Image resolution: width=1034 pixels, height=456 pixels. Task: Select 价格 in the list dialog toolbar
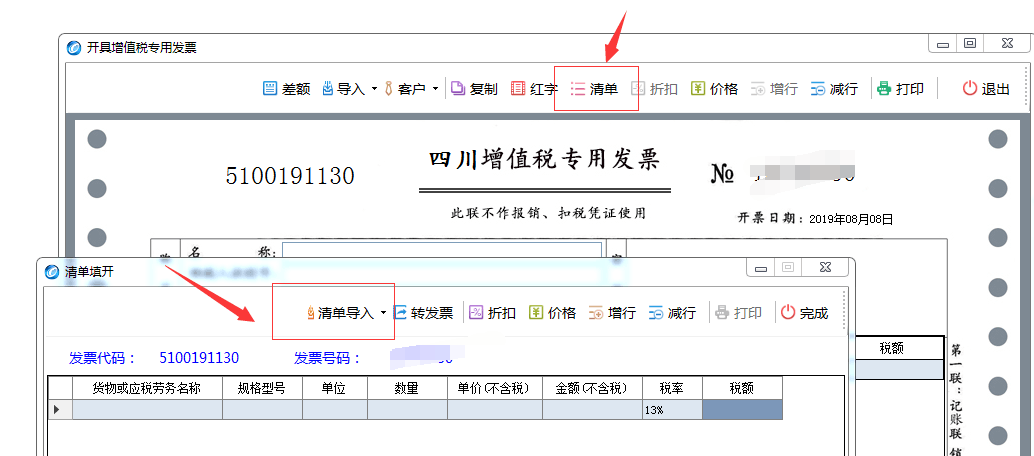click(x=553, y=313)
